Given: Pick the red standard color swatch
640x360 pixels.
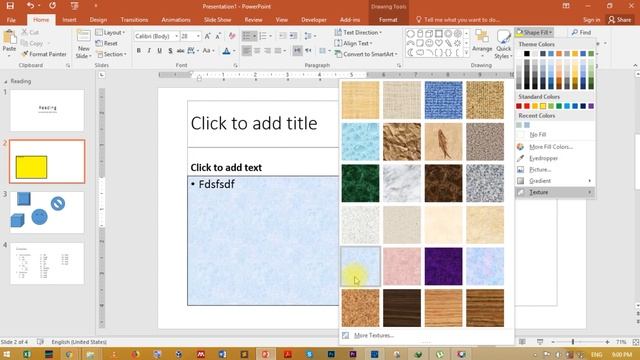Looking at the screenshot, I should click(x=527, y=106).
